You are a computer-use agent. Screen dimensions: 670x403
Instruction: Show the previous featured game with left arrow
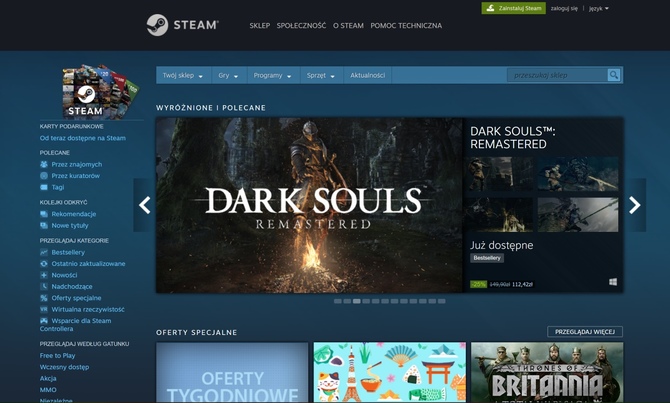coord(144,205)
